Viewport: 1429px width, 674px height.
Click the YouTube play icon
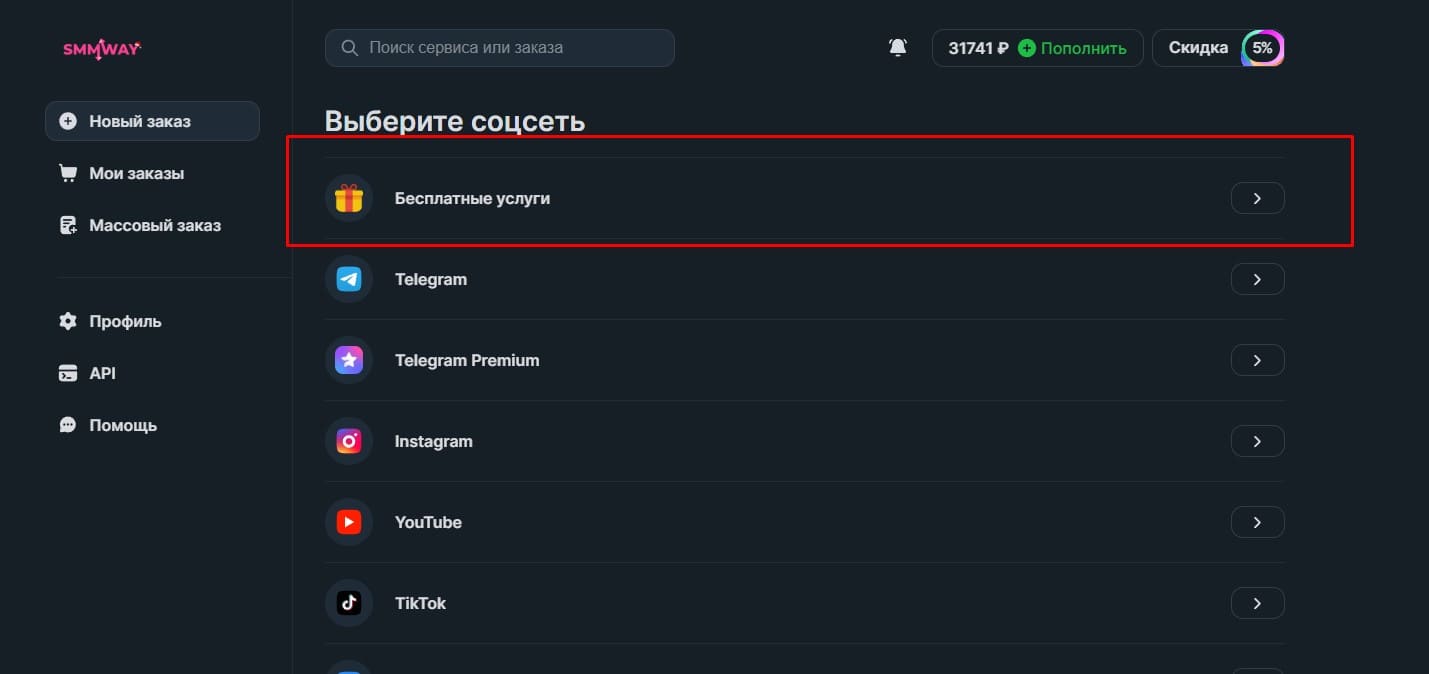tap(349, 522)
